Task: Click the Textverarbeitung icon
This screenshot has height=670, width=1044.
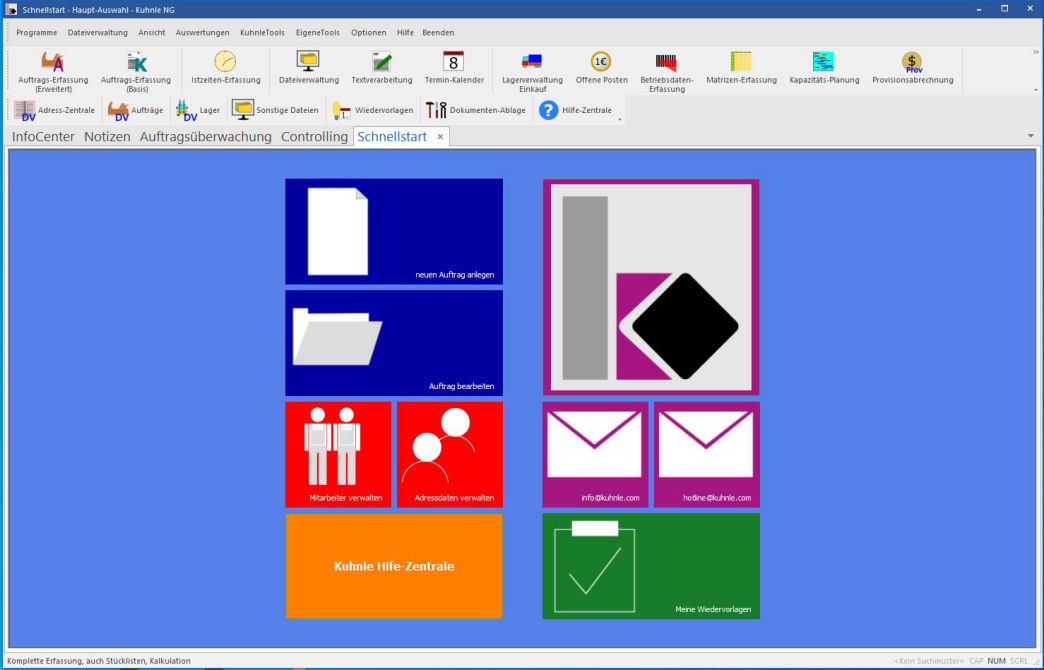Action: pos(381,62)
